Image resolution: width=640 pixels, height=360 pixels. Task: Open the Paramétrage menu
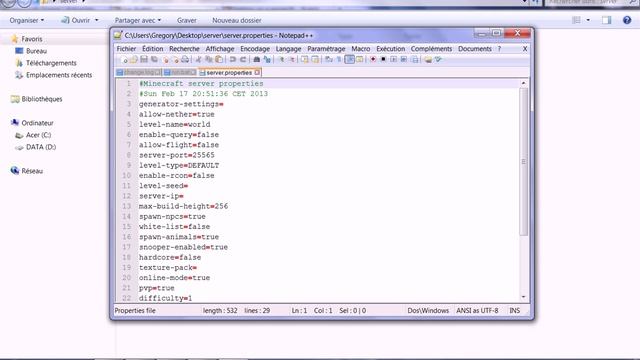pyautogui.click(x=326, y=49)
